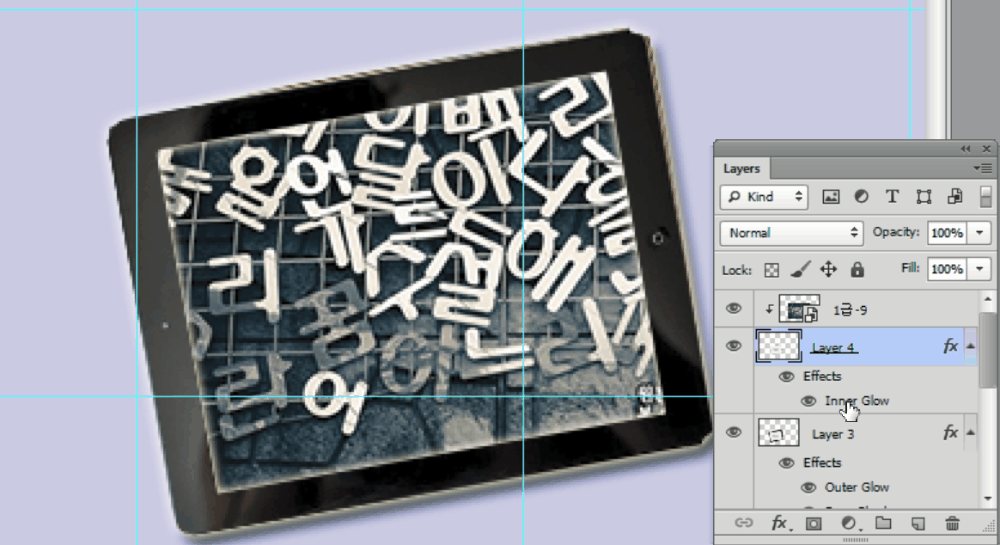The height and width of the screenshot is (545, 1000).
Task: Create a new group folder icon
Action: click(x=883, y=523)
